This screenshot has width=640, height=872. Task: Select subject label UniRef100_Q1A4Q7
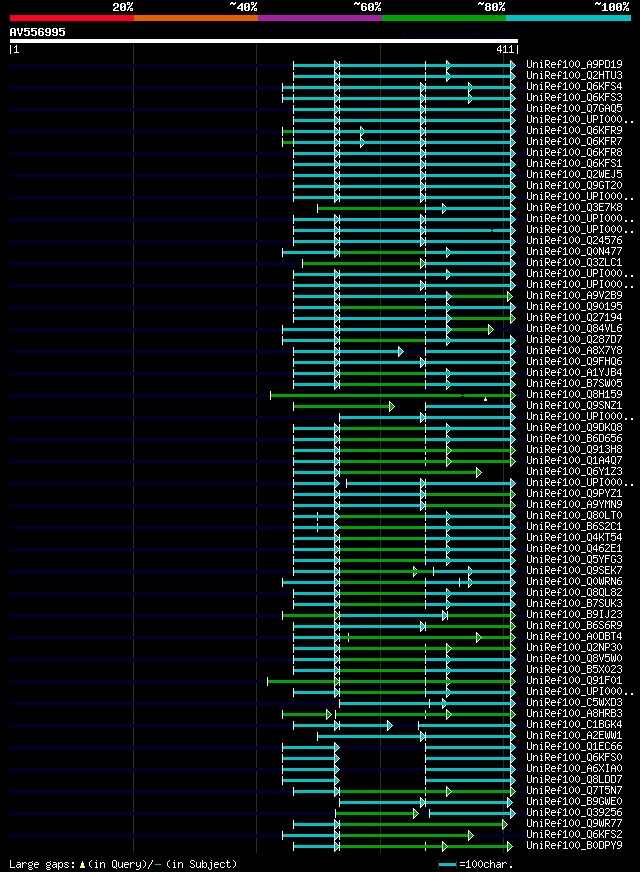574,461
